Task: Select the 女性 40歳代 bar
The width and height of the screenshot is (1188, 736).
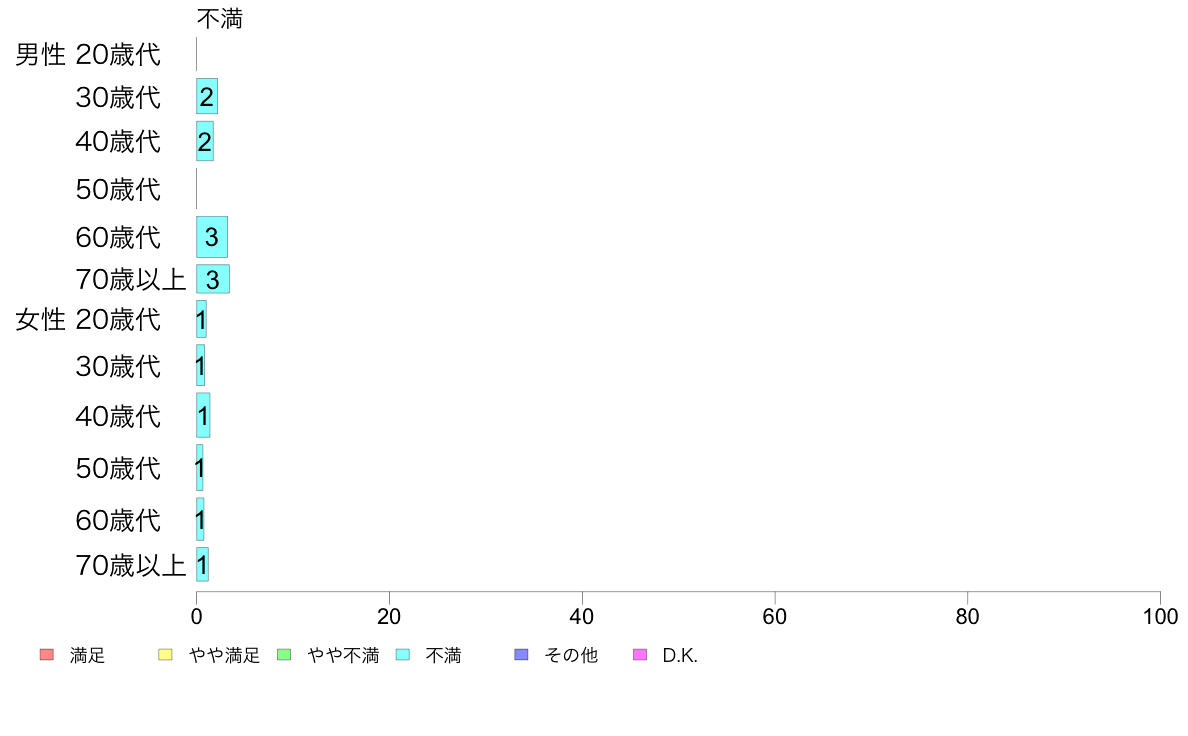Action: (x=203, y=415)
